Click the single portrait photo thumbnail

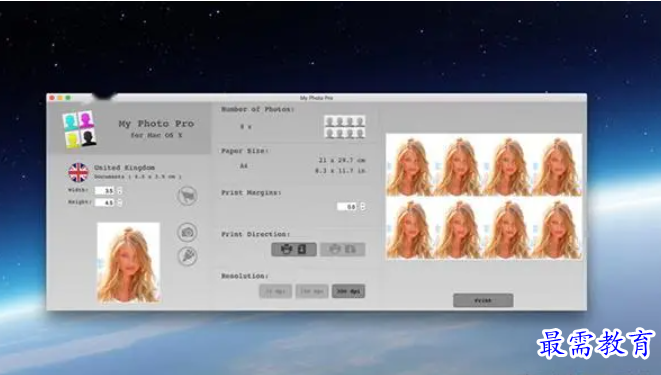(129, 262)
